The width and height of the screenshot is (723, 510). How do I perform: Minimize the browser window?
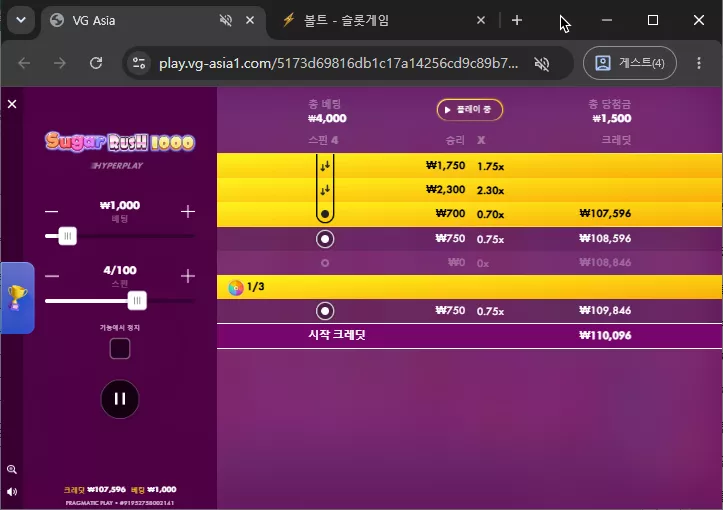pos(607,20)
